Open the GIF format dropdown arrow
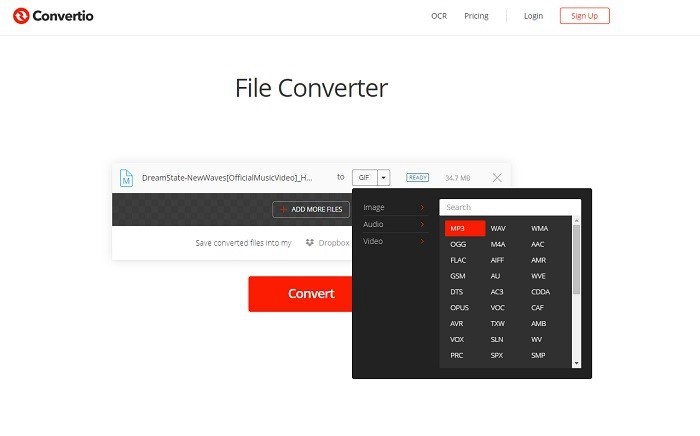The width and height of the screenshot is (700, 436). click(x=383, y=177)
